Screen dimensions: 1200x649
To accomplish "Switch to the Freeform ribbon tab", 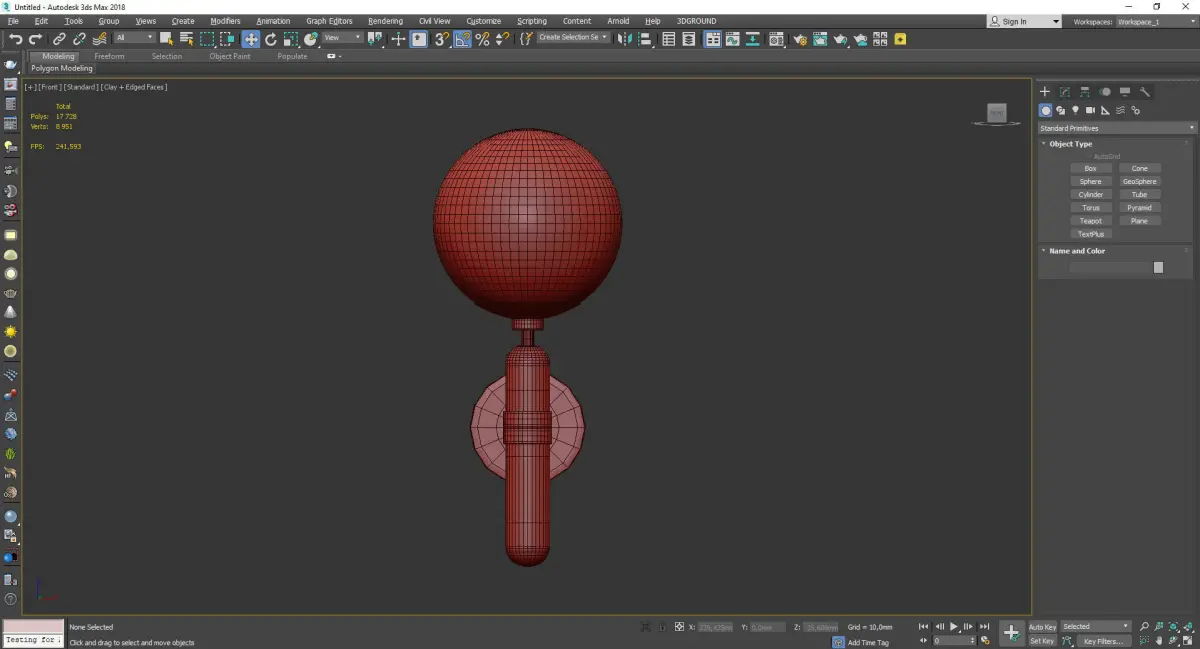I will (x=109, y=57).
